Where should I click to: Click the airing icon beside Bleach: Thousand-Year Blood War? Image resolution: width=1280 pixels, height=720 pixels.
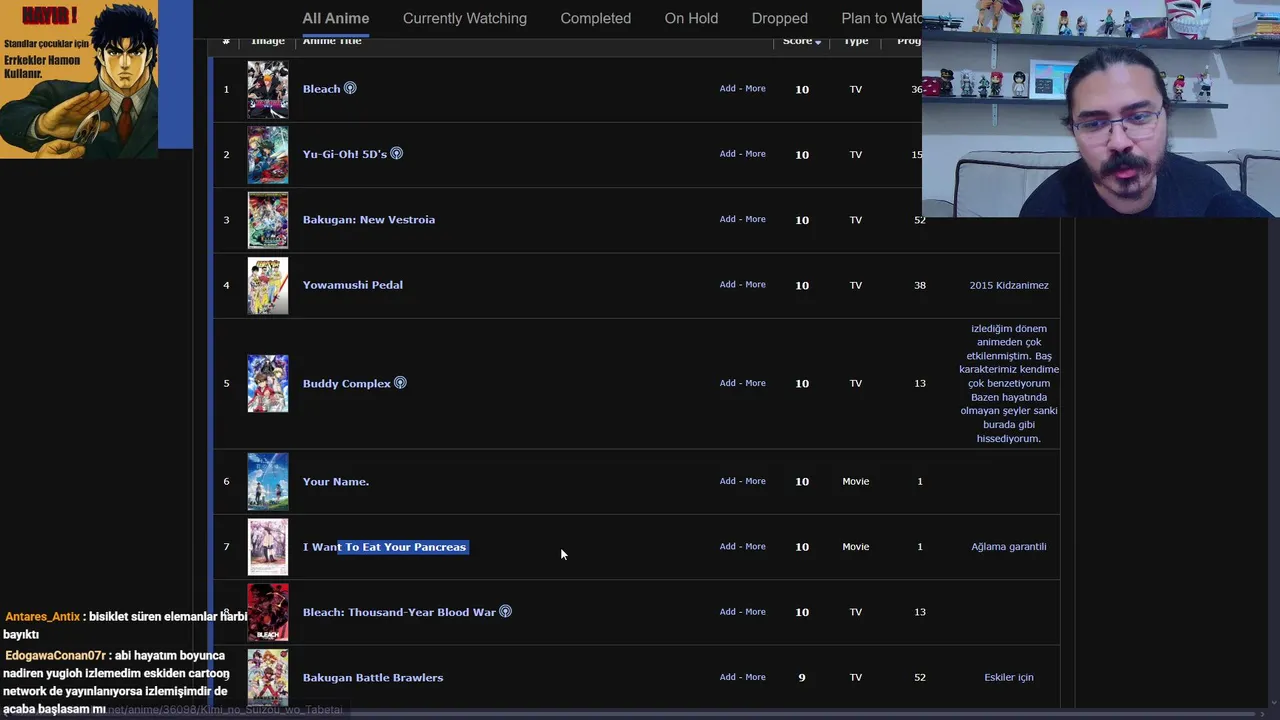[505, 611]
